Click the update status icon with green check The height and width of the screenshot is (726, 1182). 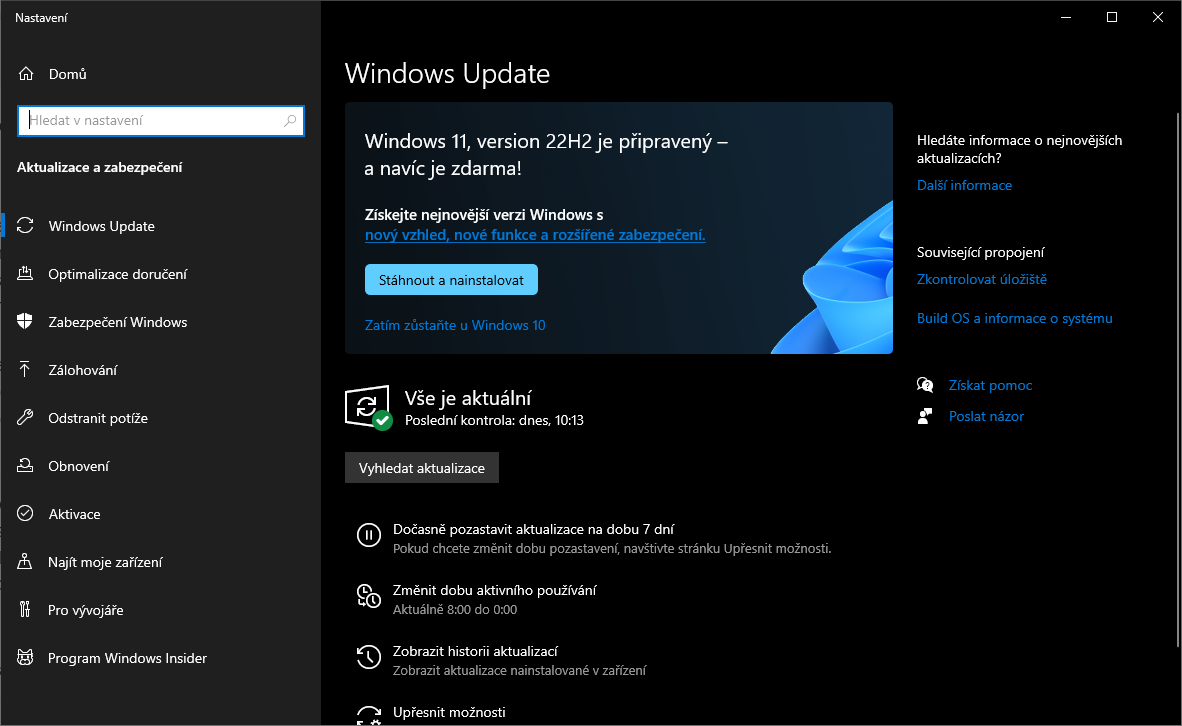369,407
